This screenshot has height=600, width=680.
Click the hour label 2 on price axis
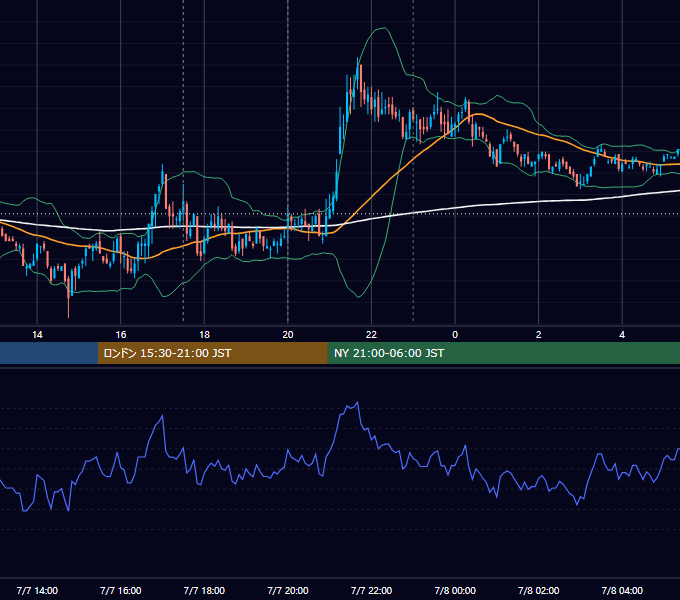pyautogui.click(x=539, y=335)
